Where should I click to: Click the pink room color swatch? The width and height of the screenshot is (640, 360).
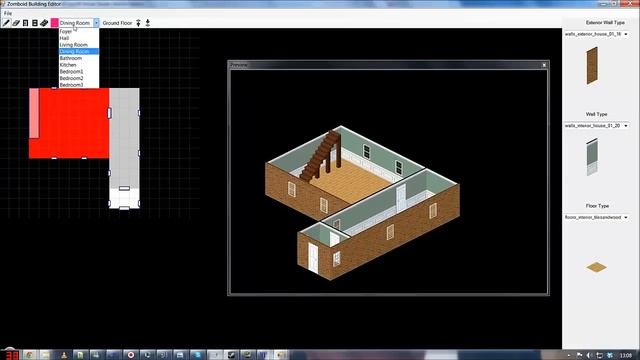click(x=54, y=23)
